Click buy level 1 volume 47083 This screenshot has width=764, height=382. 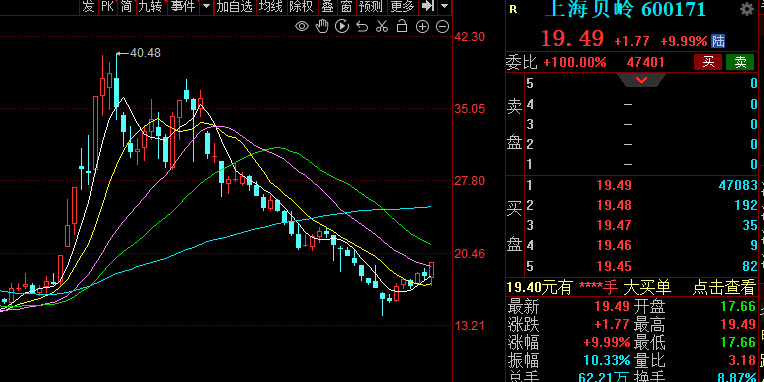tap(738, 185)
